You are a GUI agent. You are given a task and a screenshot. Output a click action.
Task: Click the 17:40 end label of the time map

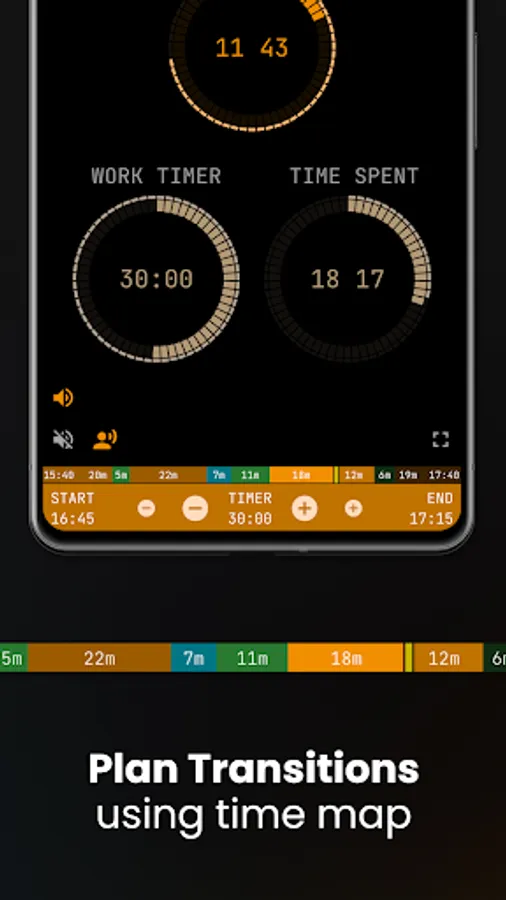point(444,475)
